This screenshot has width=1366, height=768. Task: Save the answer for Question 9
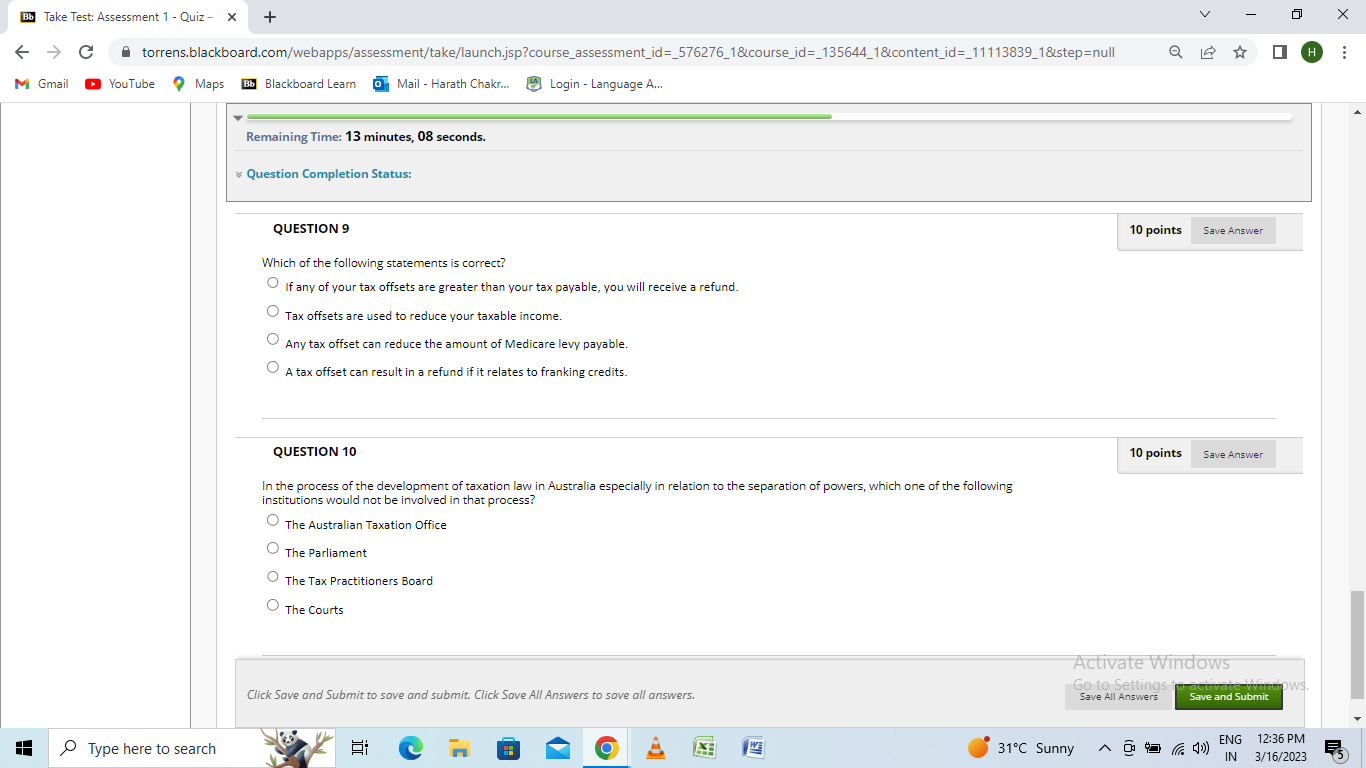click(x=1232, y=230)
